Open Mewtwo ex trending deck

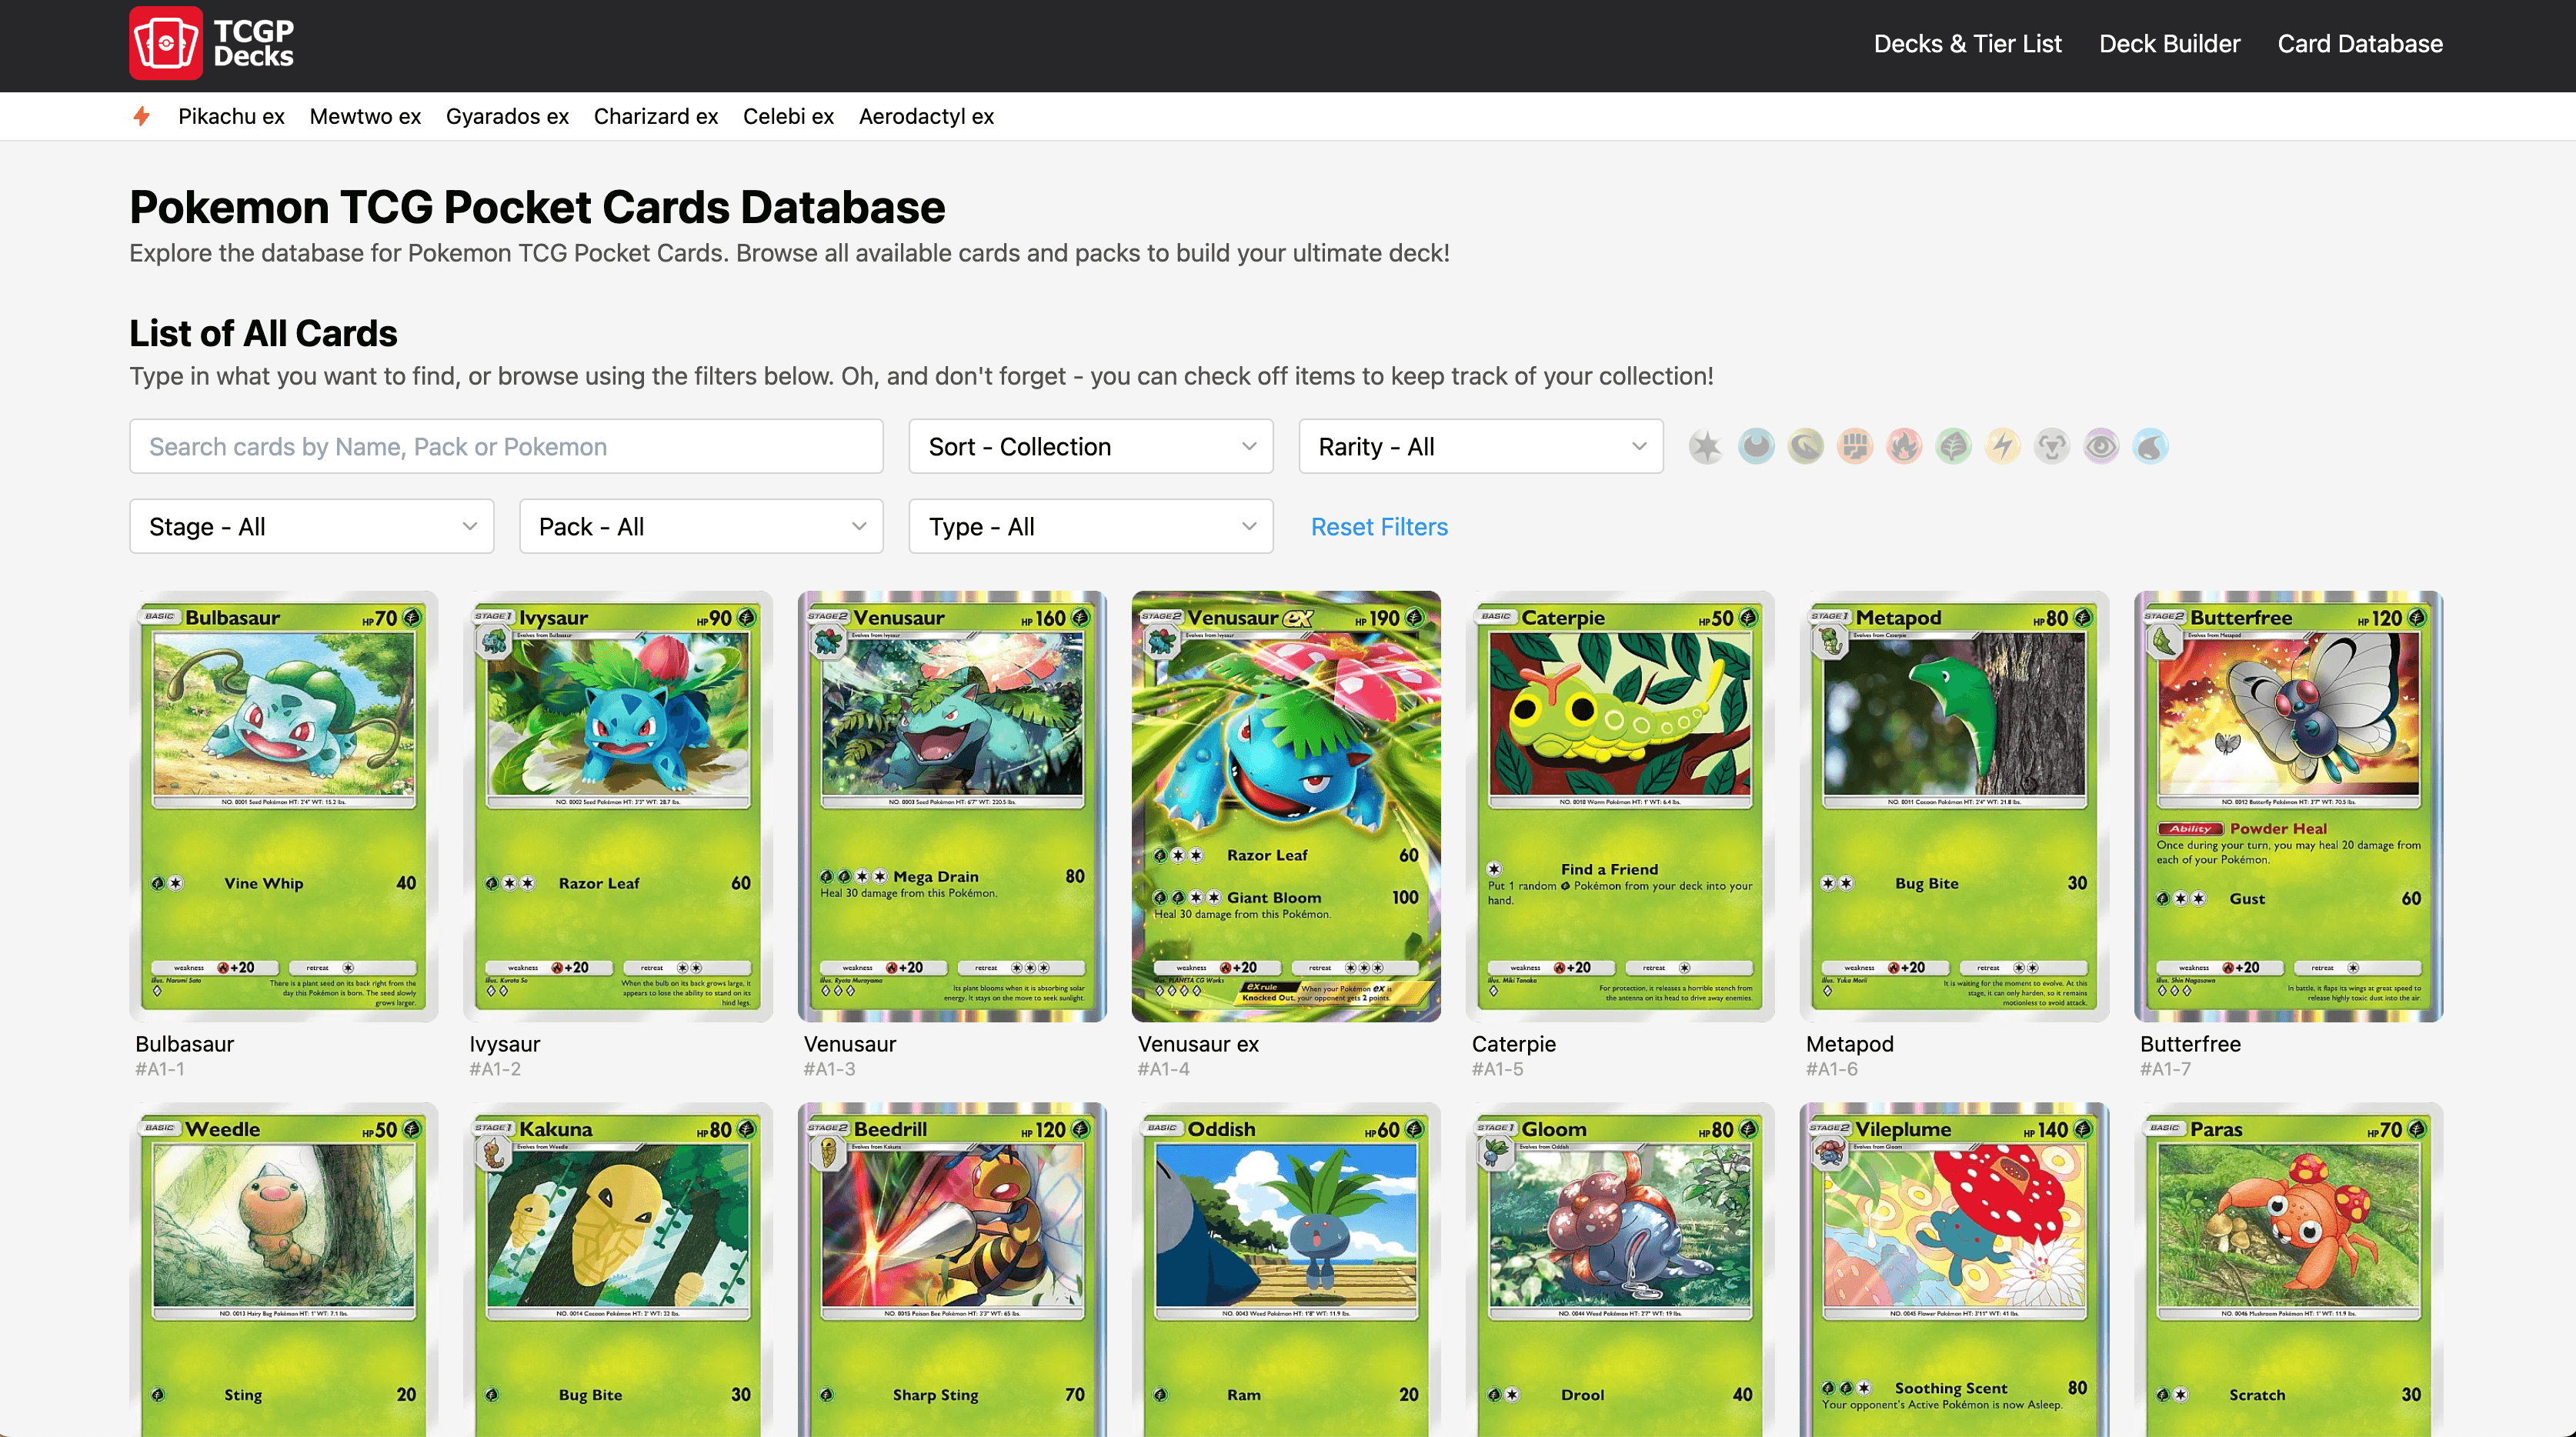click(x=365, y=116)
